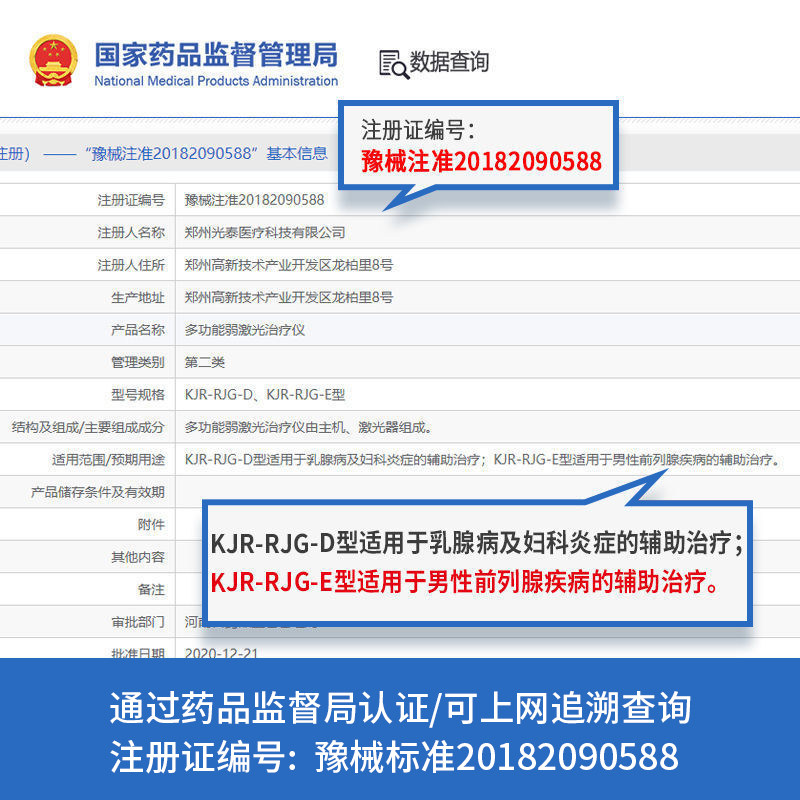This screenshot has width=800, height=800.
Task: Click the National Medical Products Administration text
Action: pyautogui.click(x=216, y=81)
